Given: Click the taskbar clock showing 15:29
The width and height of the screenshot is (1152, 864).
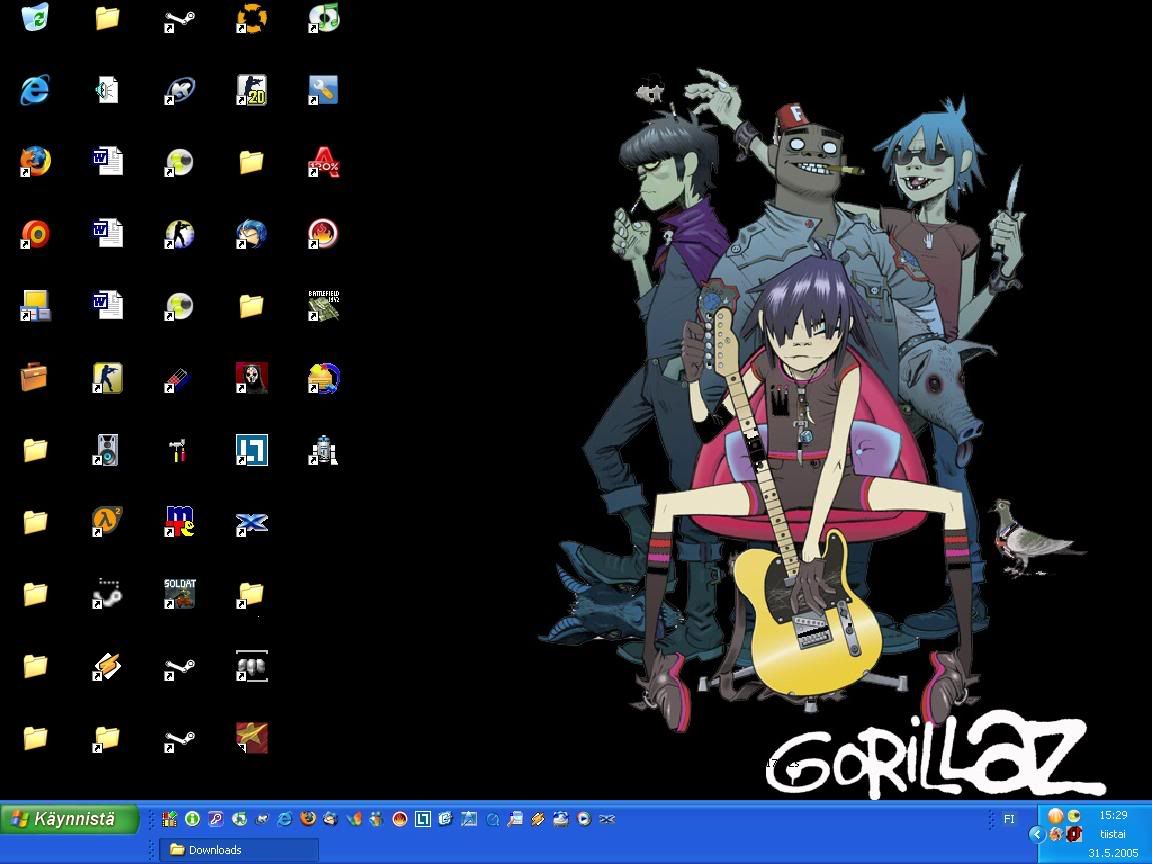Looking at the screenshot, I should coord(1112,816).
